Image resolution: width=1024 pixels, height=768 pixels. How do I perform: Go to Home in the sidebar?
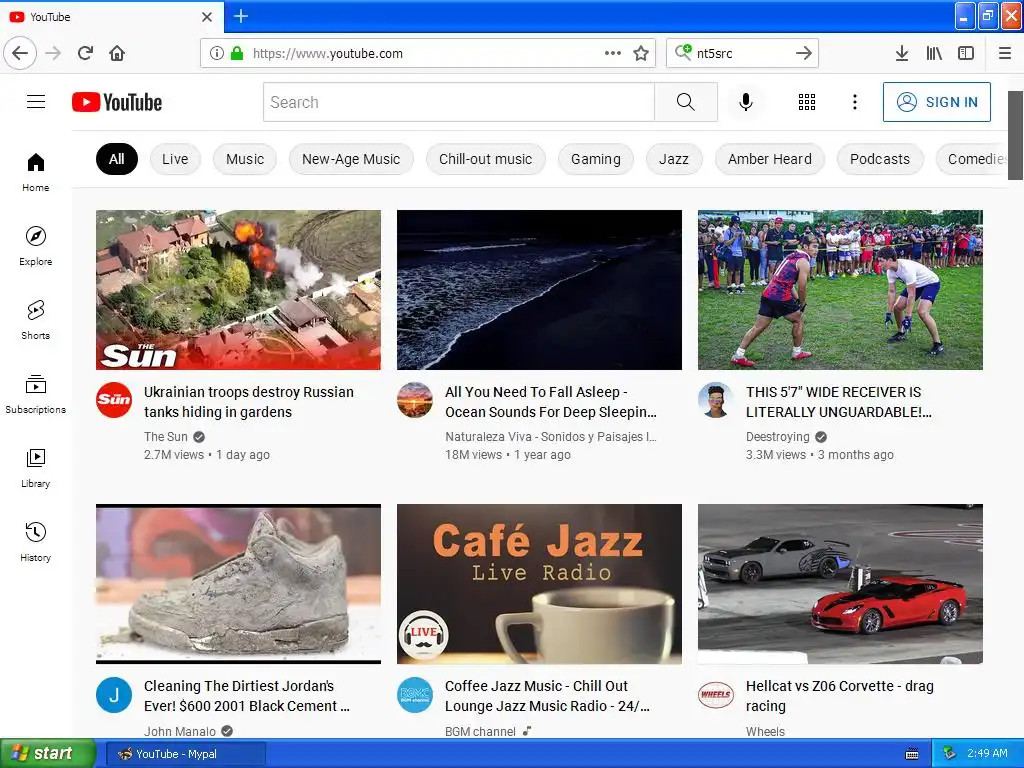(x=35, y=172)
